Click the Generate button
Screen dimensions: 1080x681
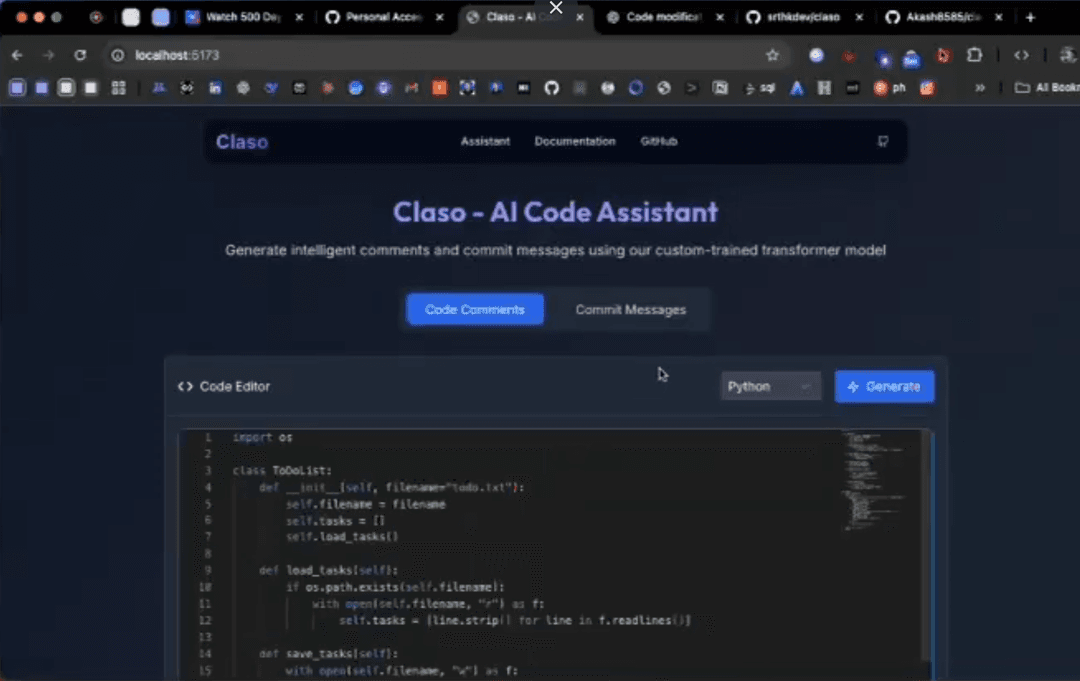pyautogui.click(x=884, y=387)
